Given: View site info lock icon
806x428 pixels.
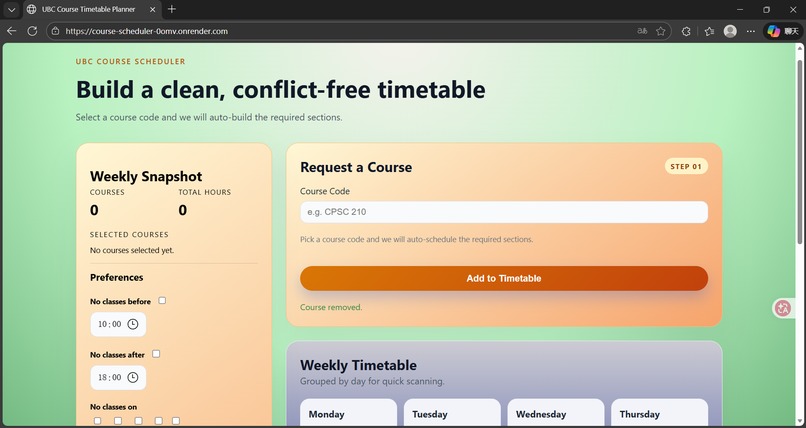Looking at the screenshot, I should 56,31.
